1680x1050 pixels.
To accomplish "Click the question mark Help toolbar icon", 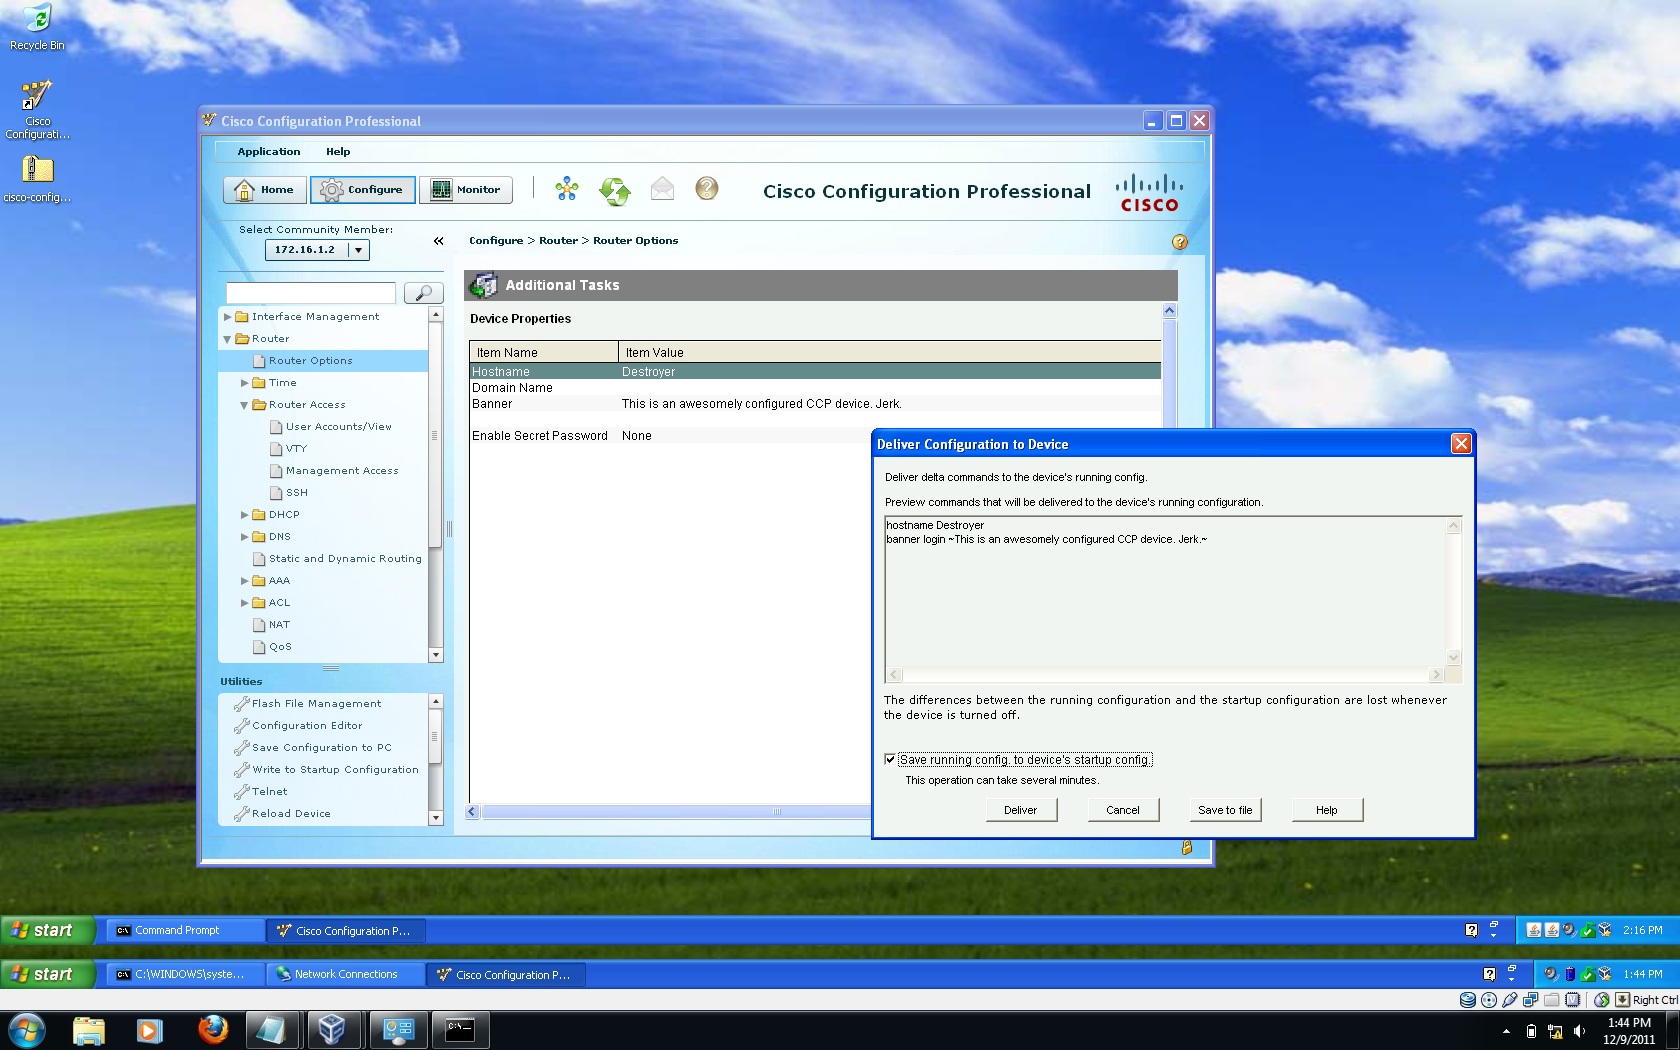I will tap(707, 188).
